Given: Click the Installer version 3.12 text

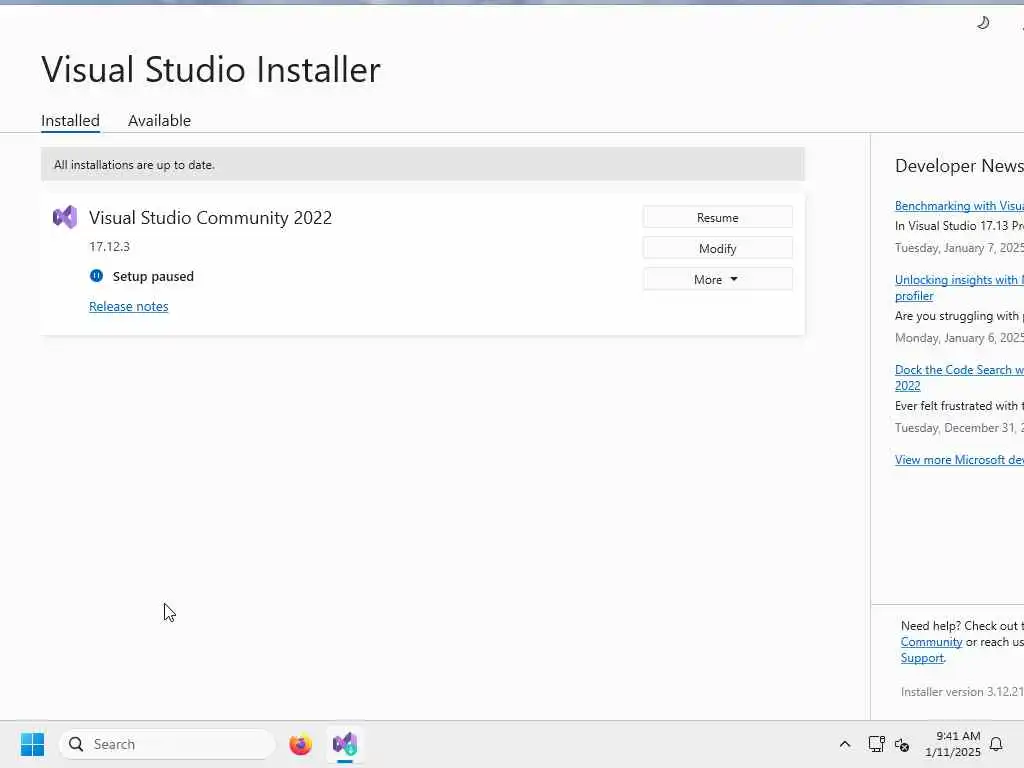Looking at the screenshot, I should point(962,692).
